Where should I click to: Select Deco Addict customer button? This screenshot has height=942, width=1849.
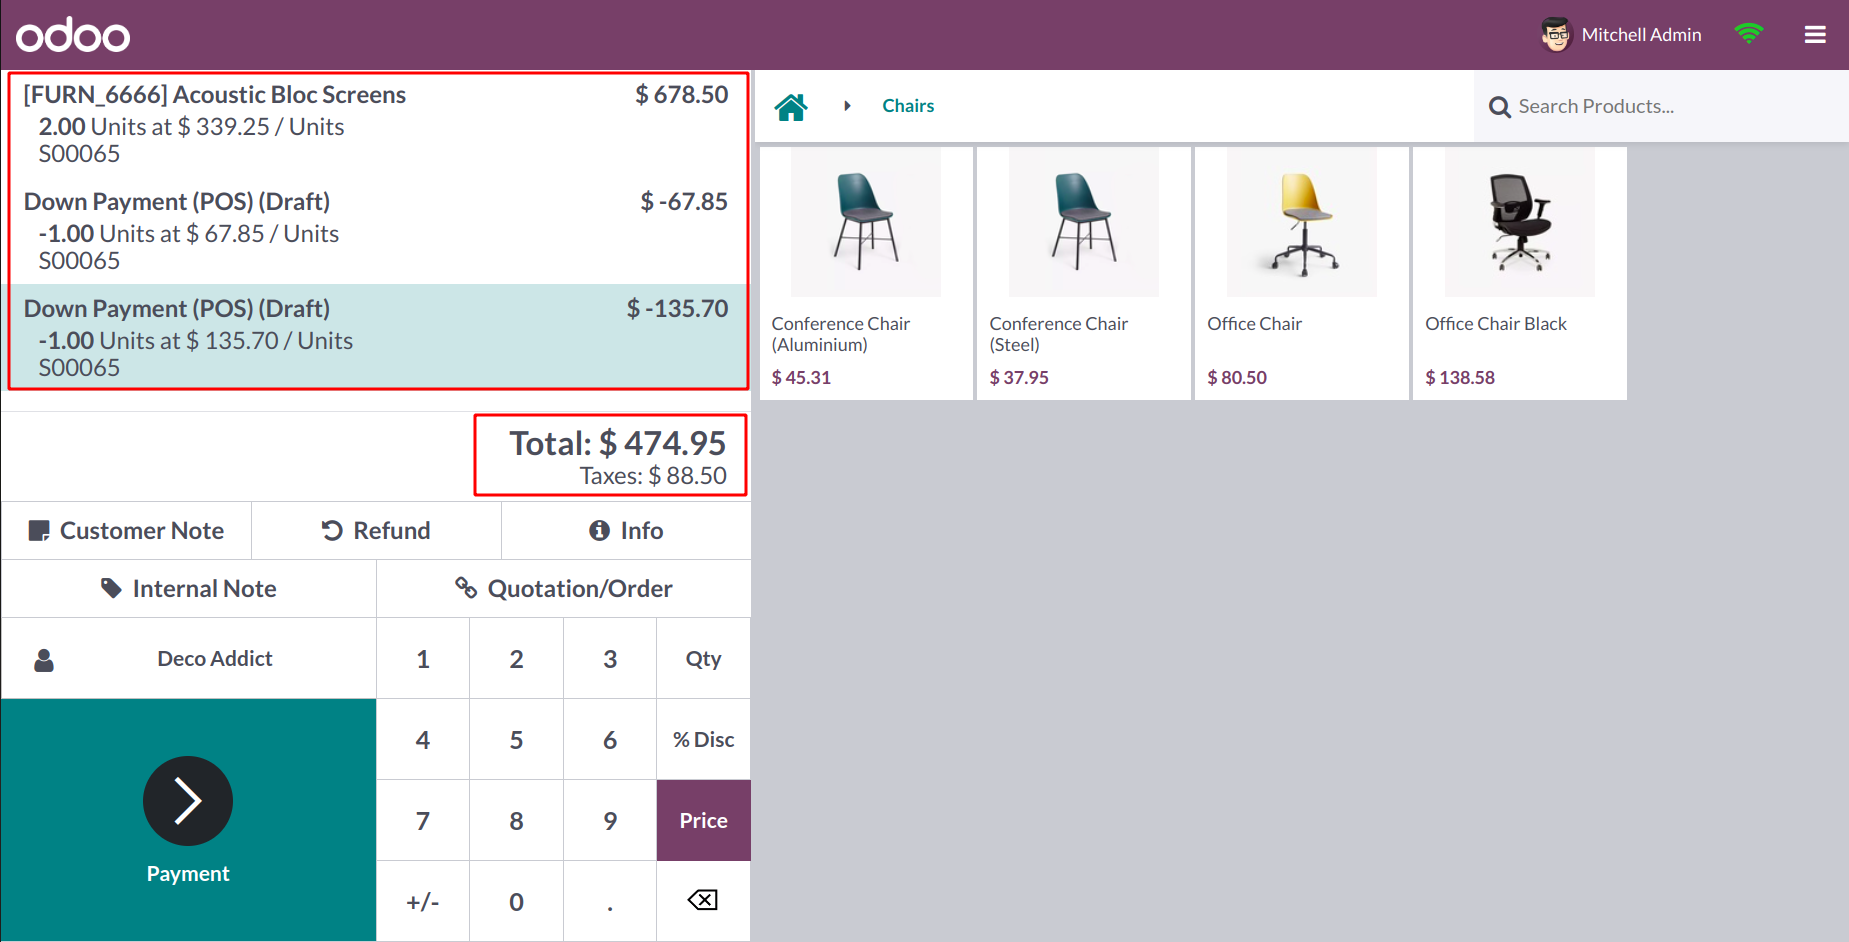click(189, 658)
